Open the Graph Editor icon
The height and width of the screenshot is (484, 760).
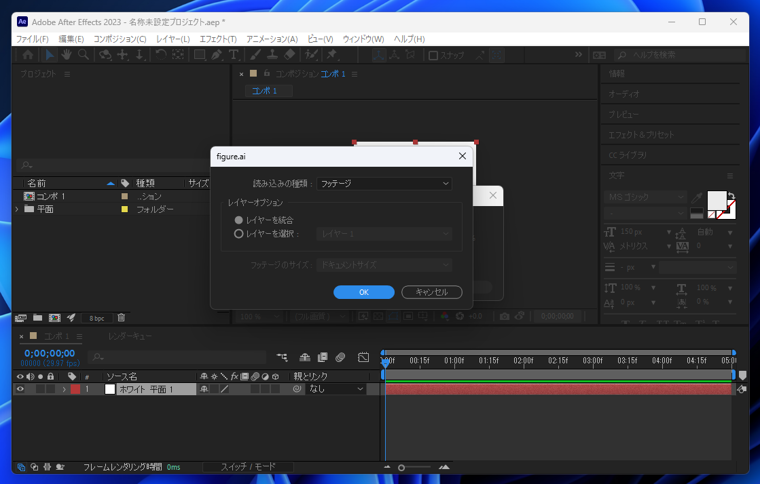[x=363, y=358]
